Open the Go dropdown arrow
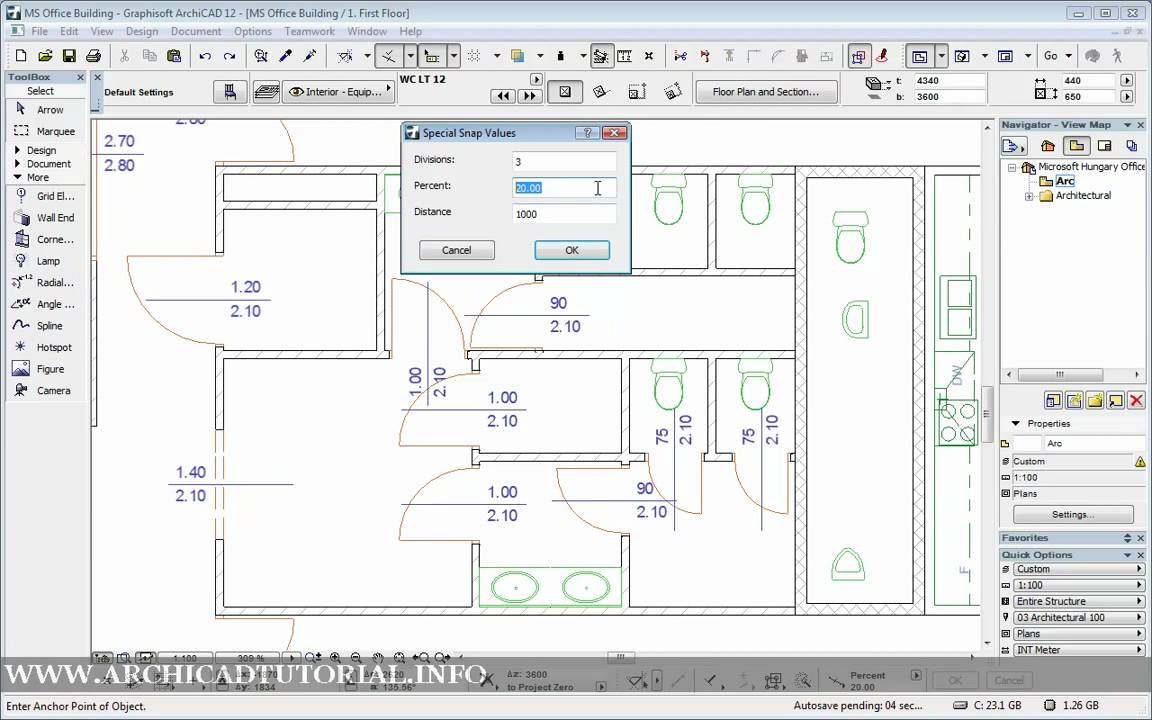Screen dimensions: 1152x720 (x=1068, y=56)
